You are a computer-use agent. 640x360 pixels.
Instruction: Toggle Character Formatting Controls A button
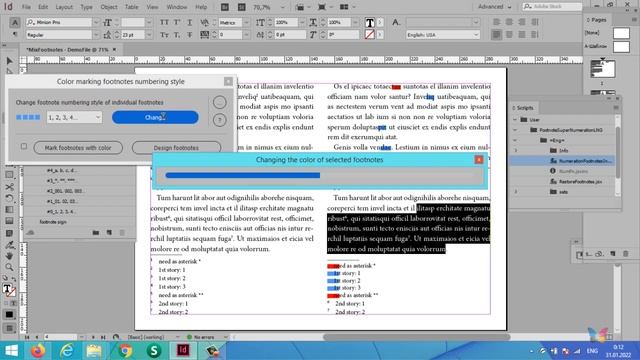[15, 22]
